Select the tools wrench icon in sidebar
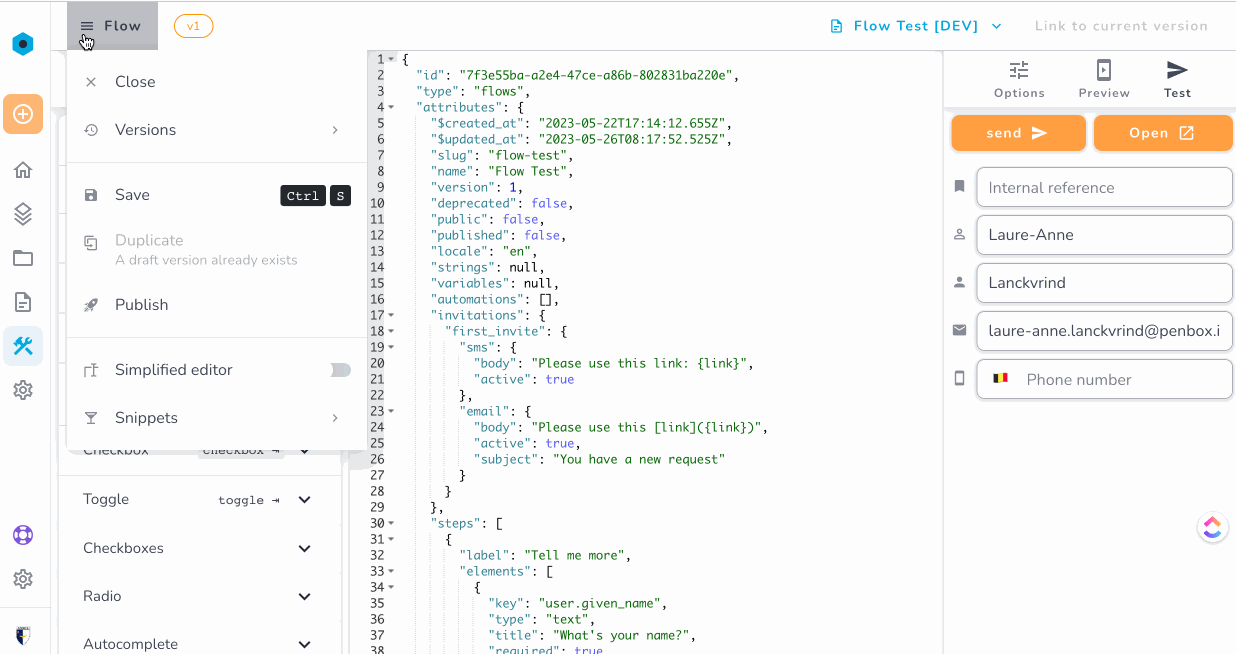The width and height of the screenshot is (1236, 654). pos(23,346)
